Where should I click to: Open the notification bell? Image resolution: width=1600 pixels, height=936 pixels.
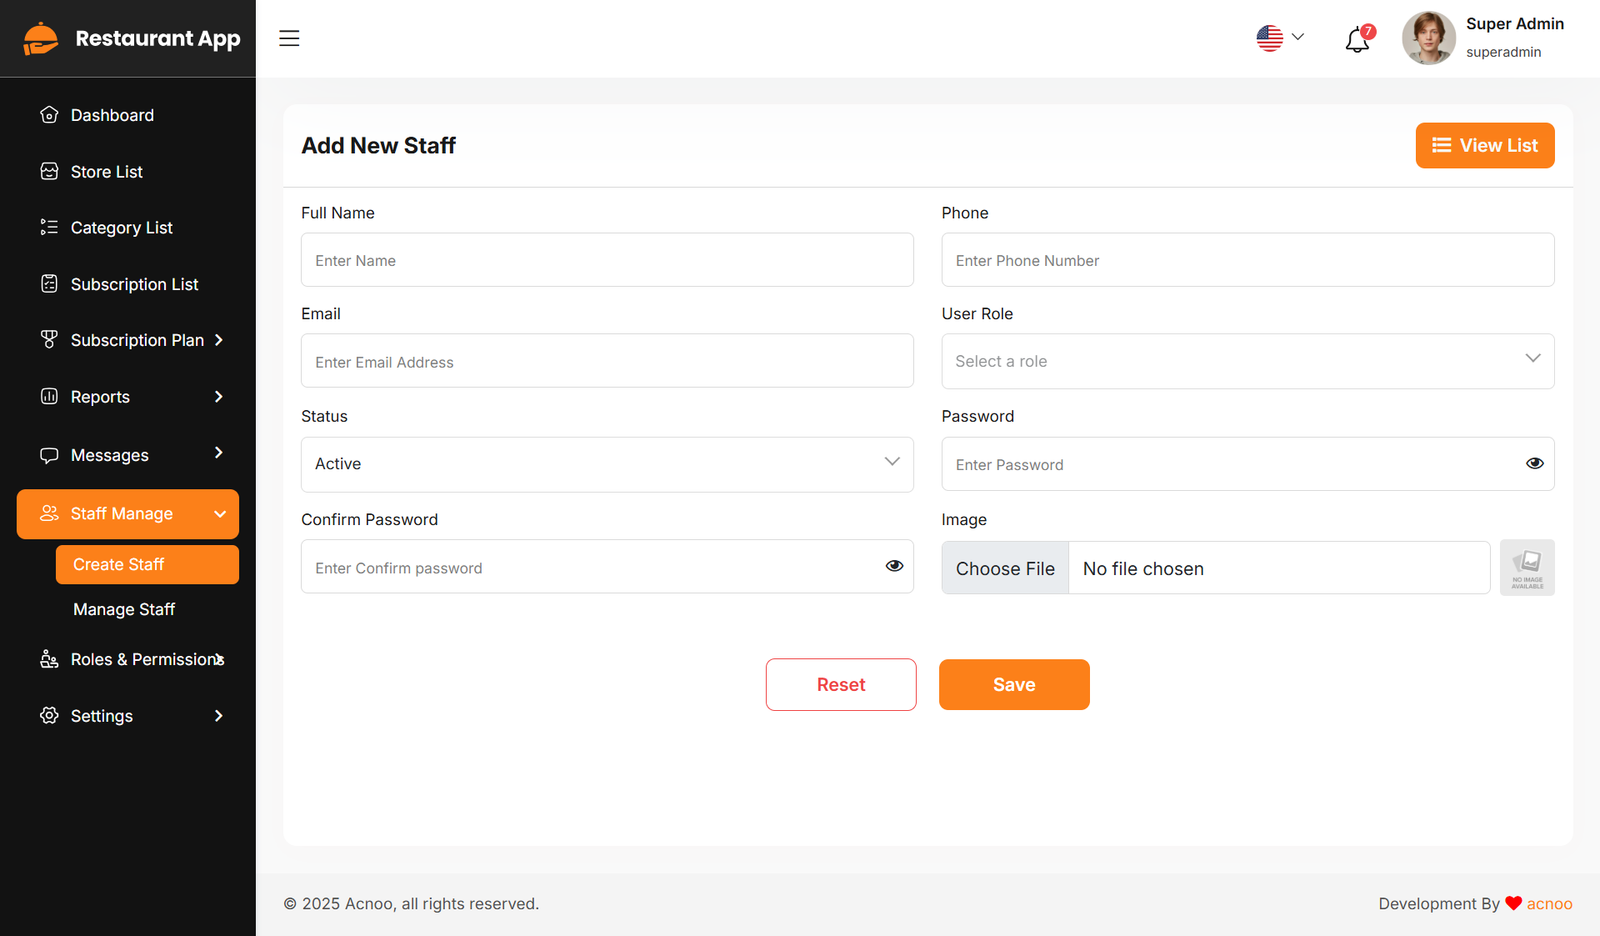click(1357, 40)
